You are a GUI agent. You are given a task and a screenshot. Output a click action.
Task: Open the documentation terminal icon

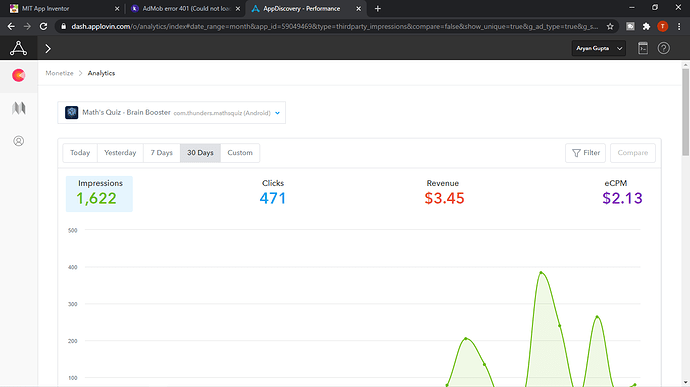click(x=643, y=48)
